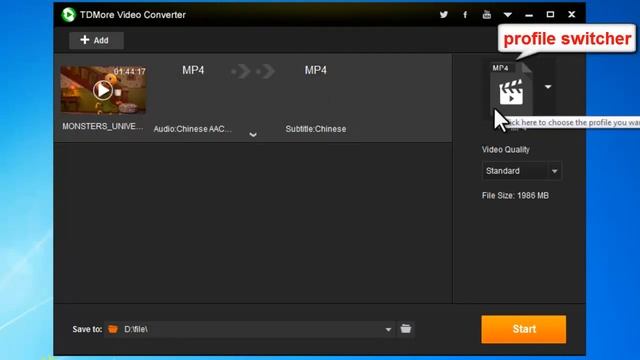Open the Twitter link icon
Viewport: 640px width, 360px height.
(444, 15)
